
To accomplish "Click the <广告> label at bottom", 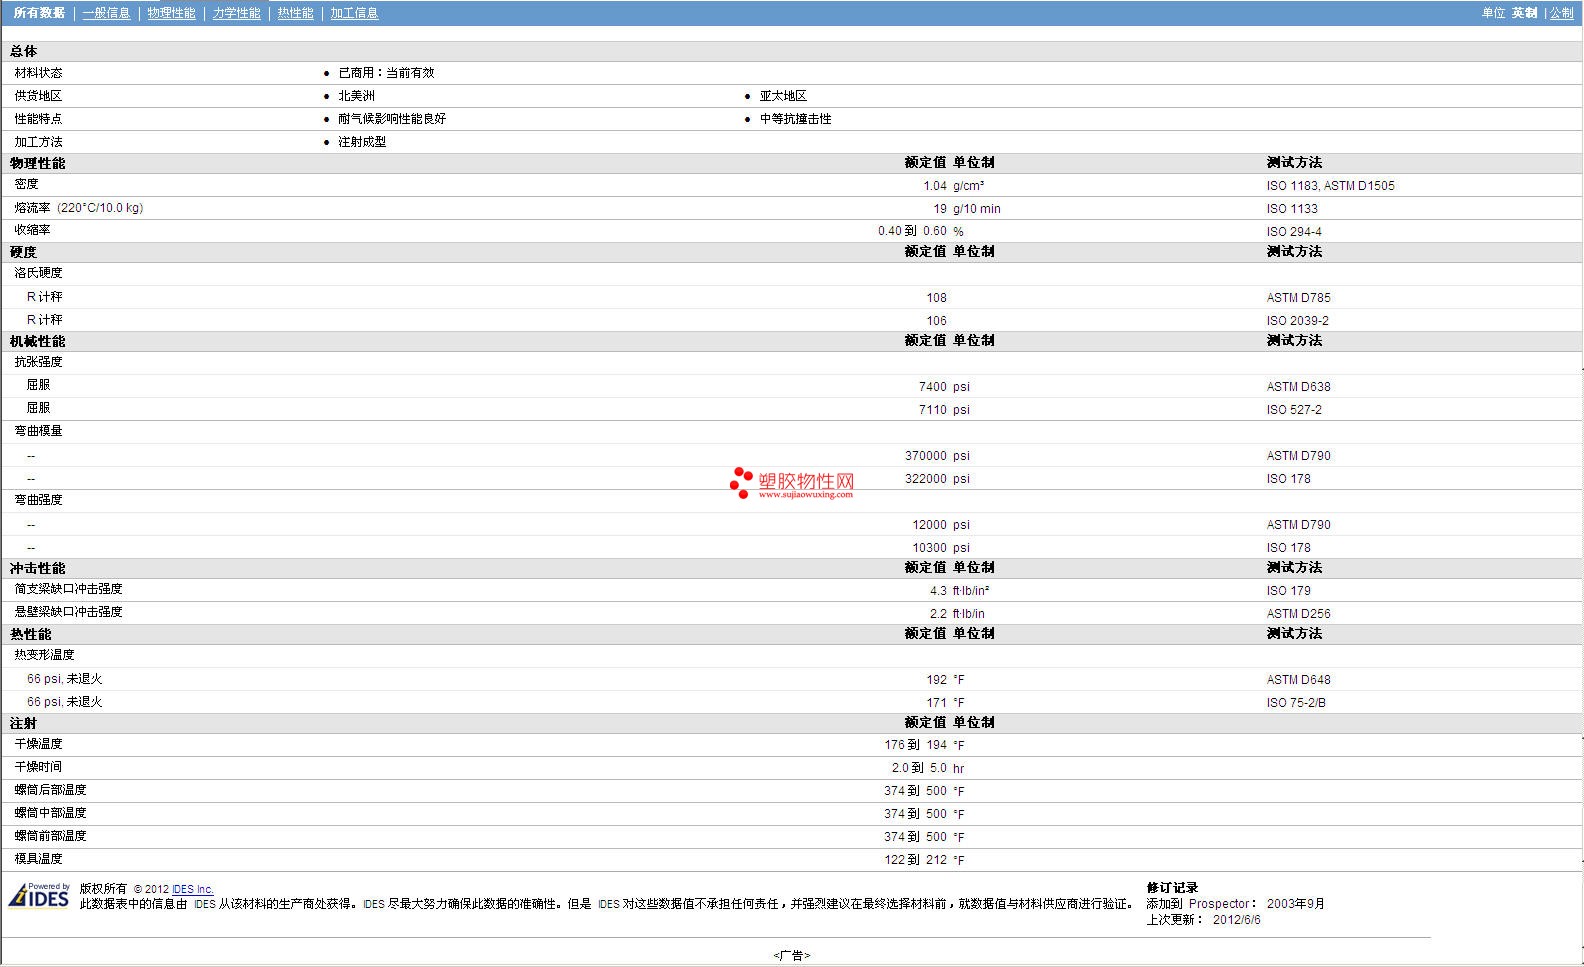I will (791, 955).
